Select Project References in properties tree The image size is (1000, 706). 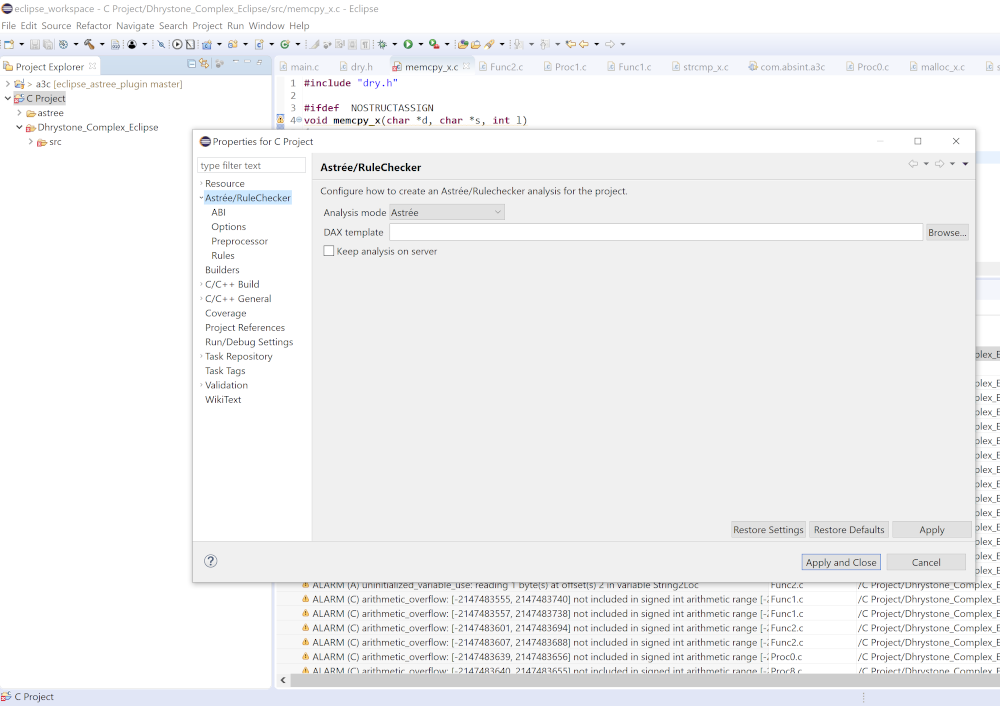pyautogui.click(x=245, y=328)
